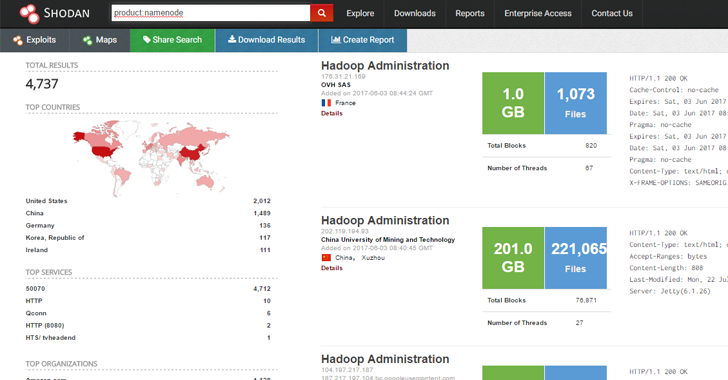Open the Explore menu item
Viewport: 728px width, 380px height.
(x=360, y=13)
